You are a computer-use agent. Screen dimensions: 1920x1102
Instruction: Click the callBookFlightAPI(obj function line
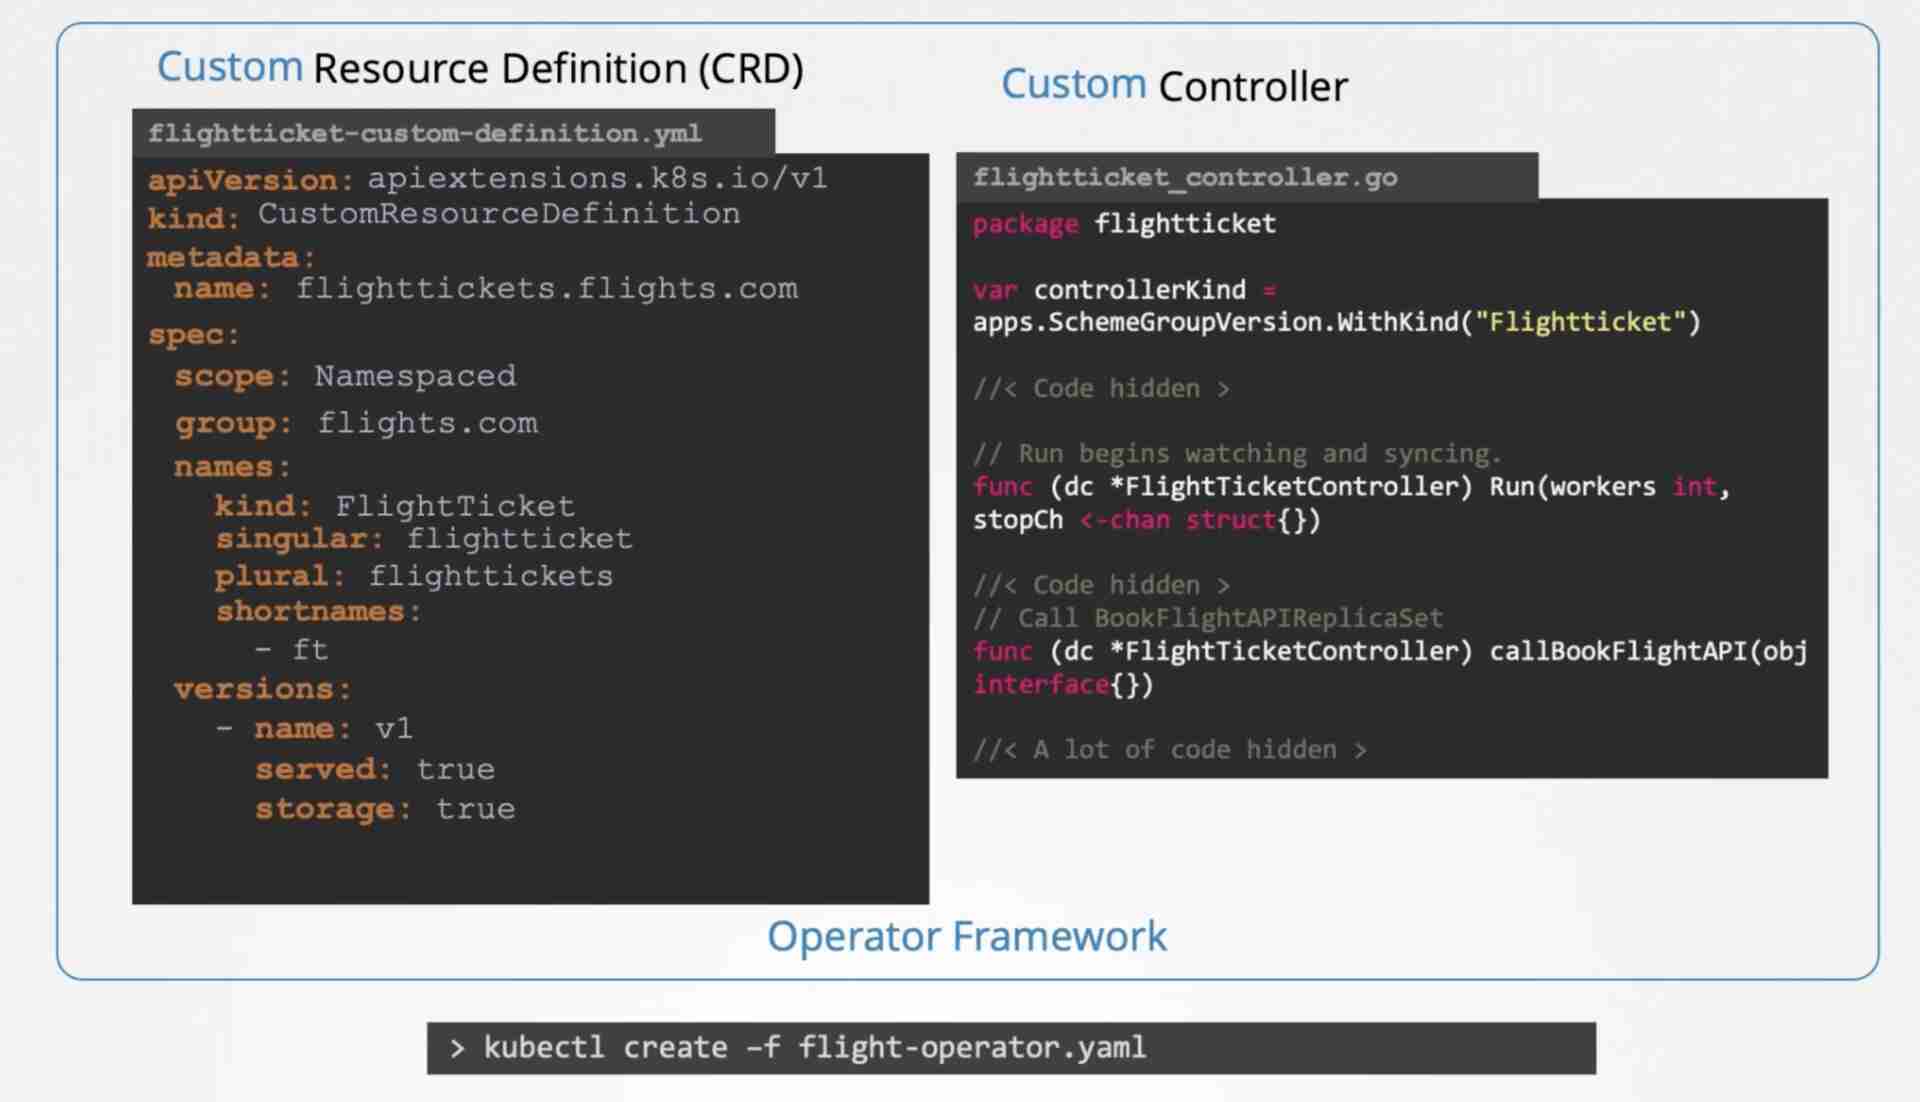1390,651
